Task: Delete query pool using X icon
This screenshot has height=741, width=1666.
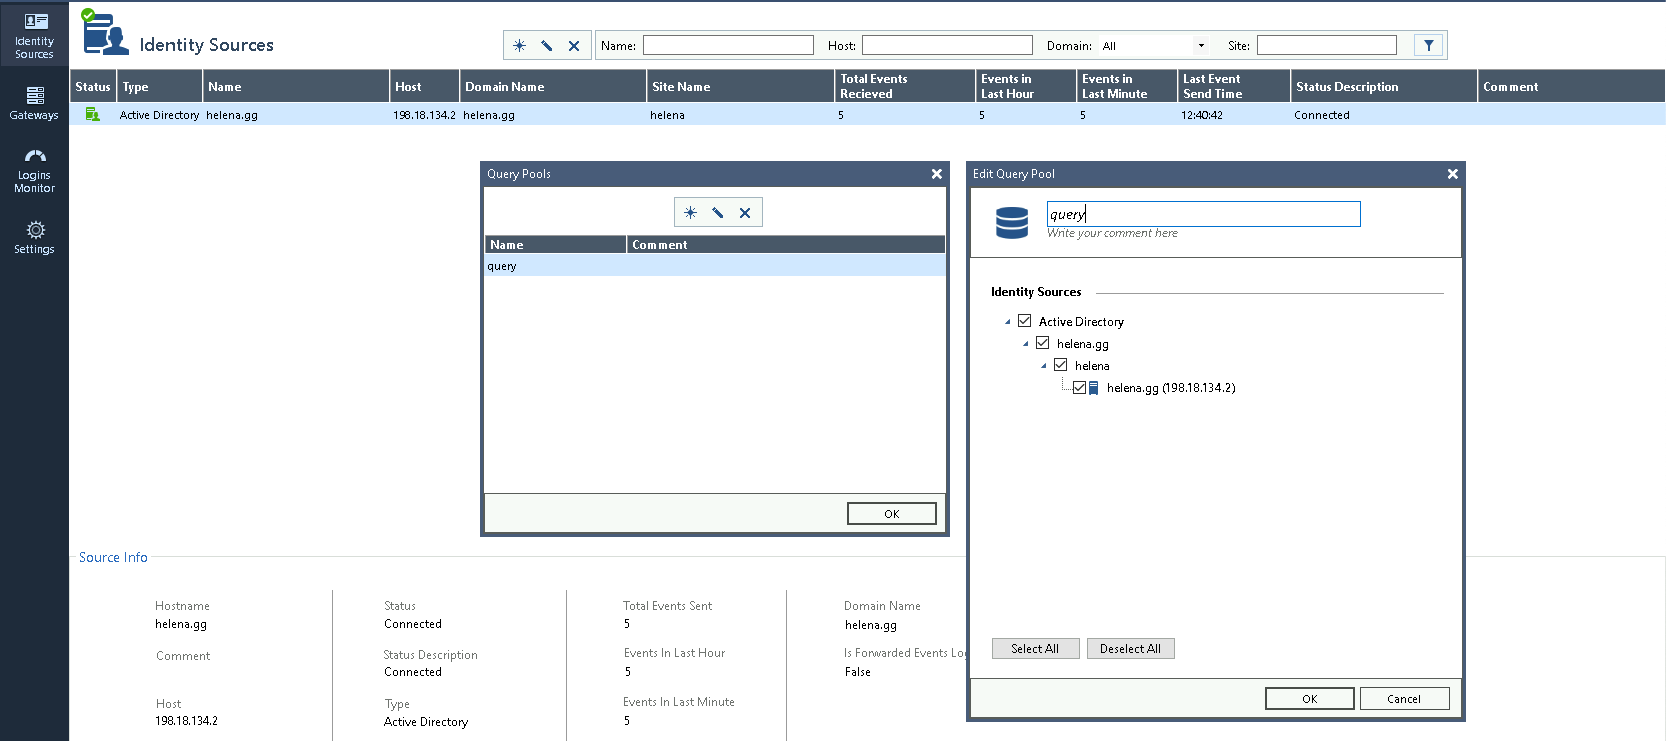Action: [x=745, y=213]
